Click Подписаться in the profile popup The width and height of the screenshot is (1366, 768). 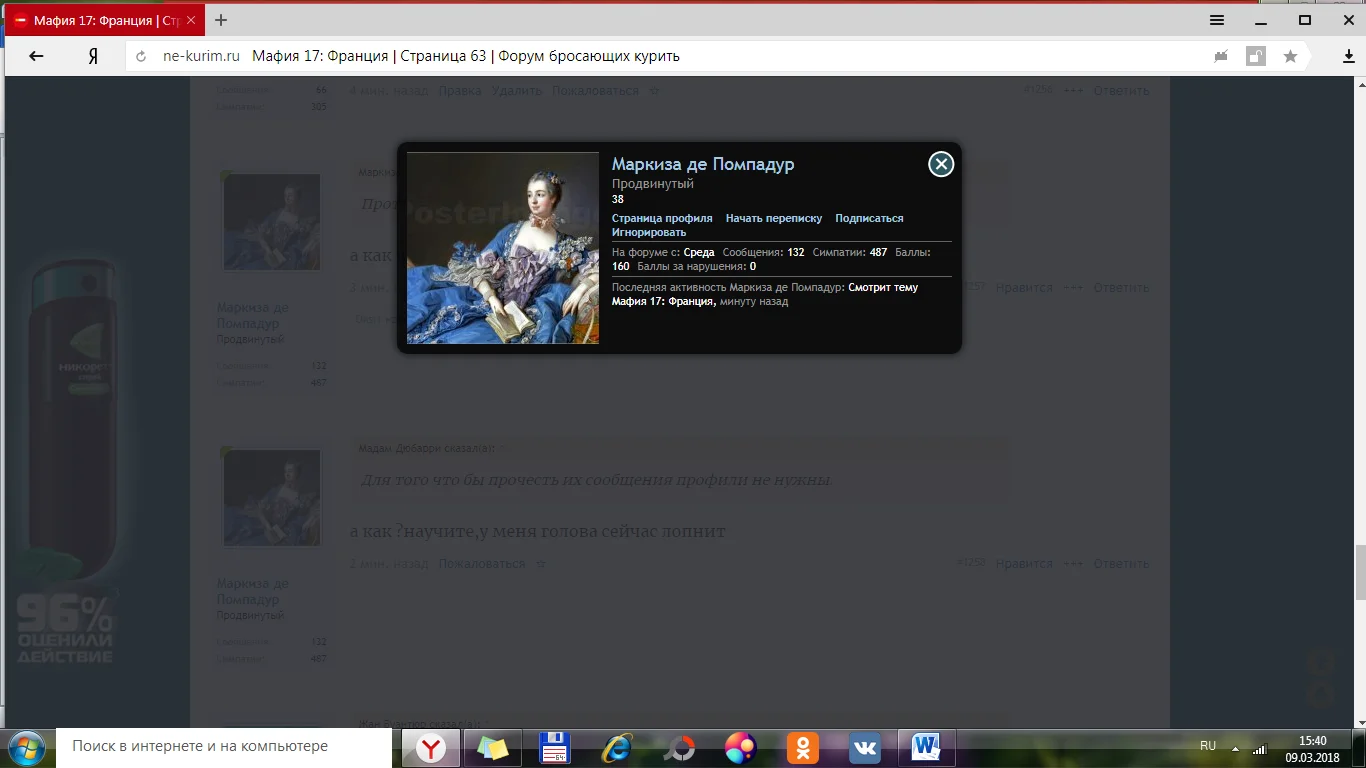click(x=869, y=218)
